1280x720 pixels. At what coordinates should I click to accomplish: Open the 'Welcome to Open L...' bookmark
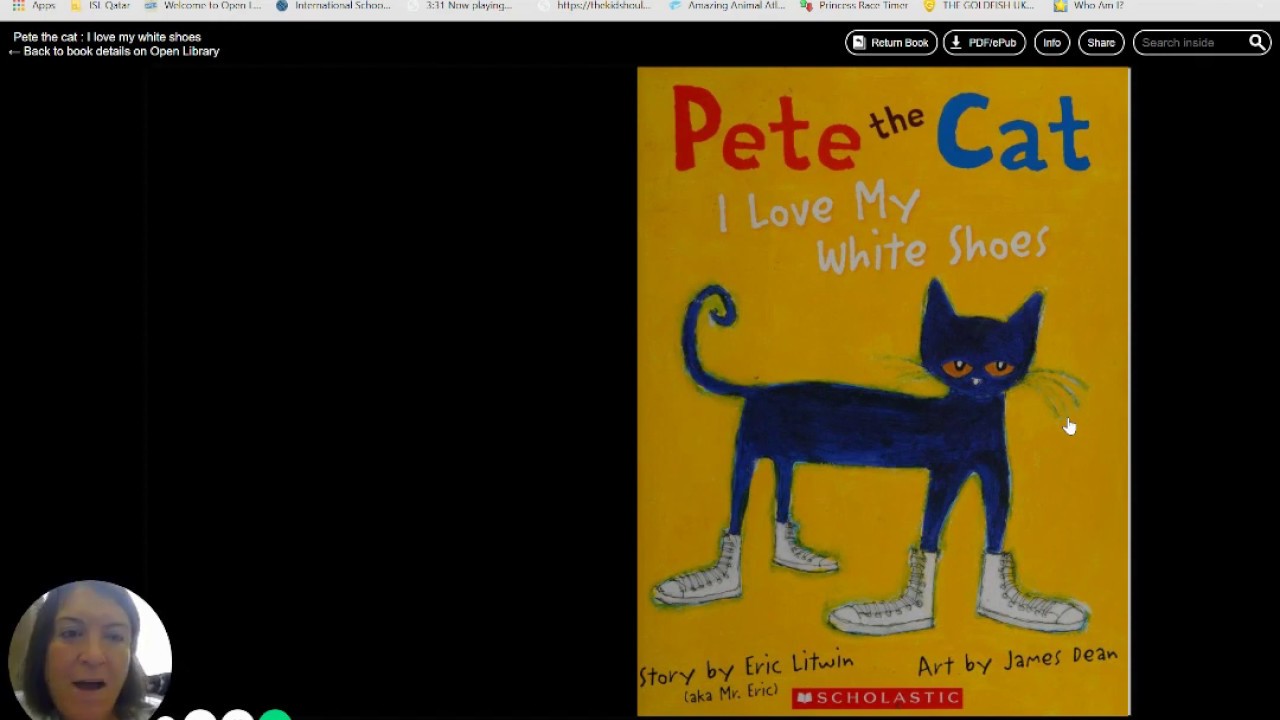point(202,5)
